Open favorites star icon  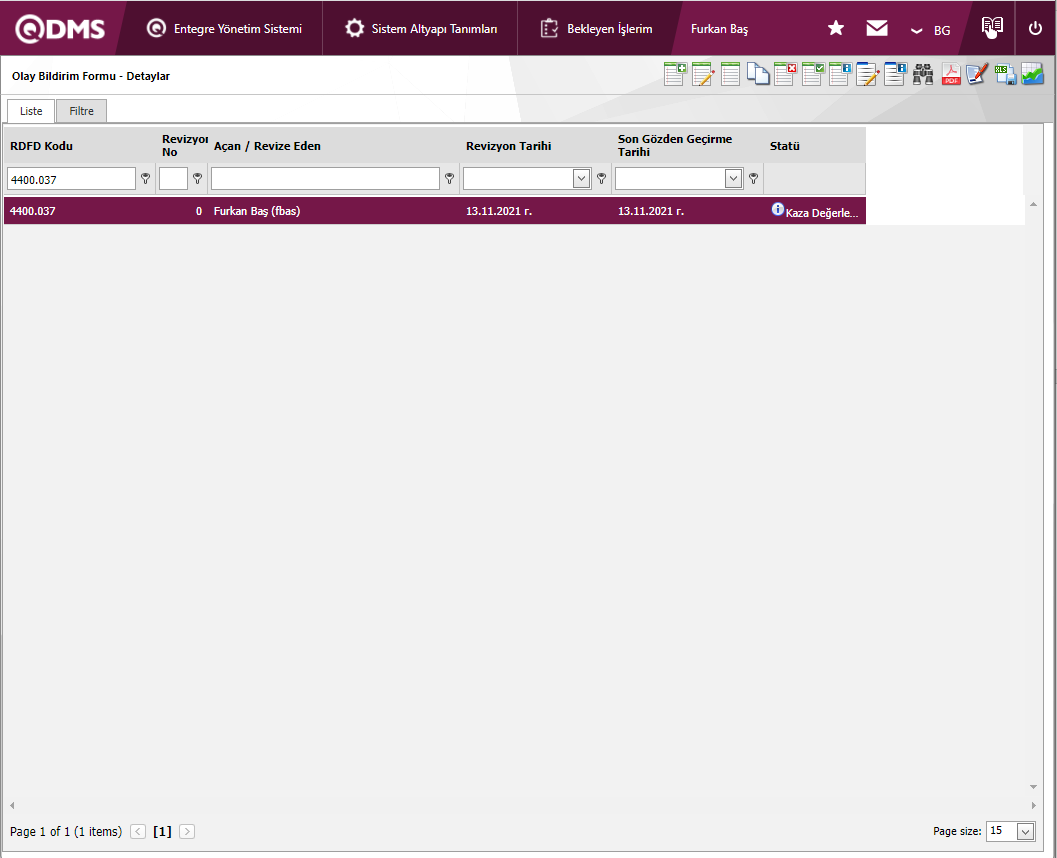(836, 28)
